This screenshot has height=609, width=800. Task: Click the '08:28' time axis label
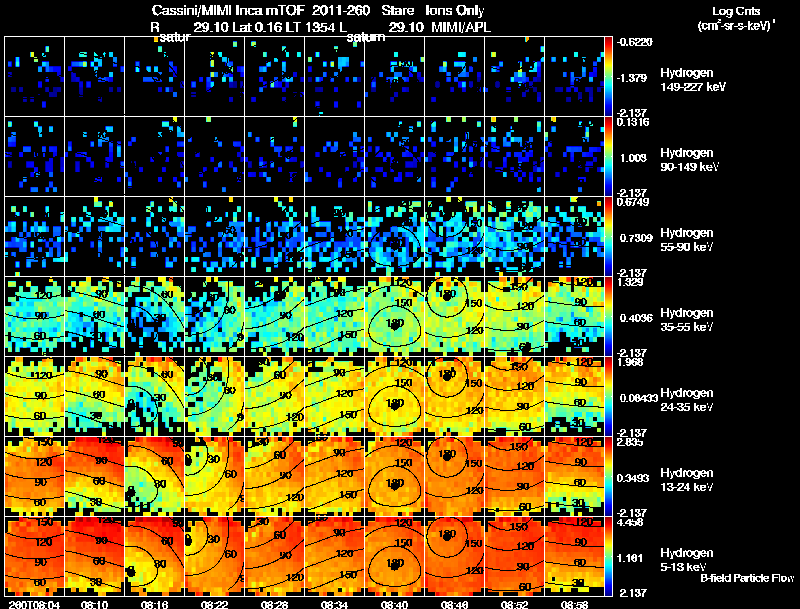274,604
